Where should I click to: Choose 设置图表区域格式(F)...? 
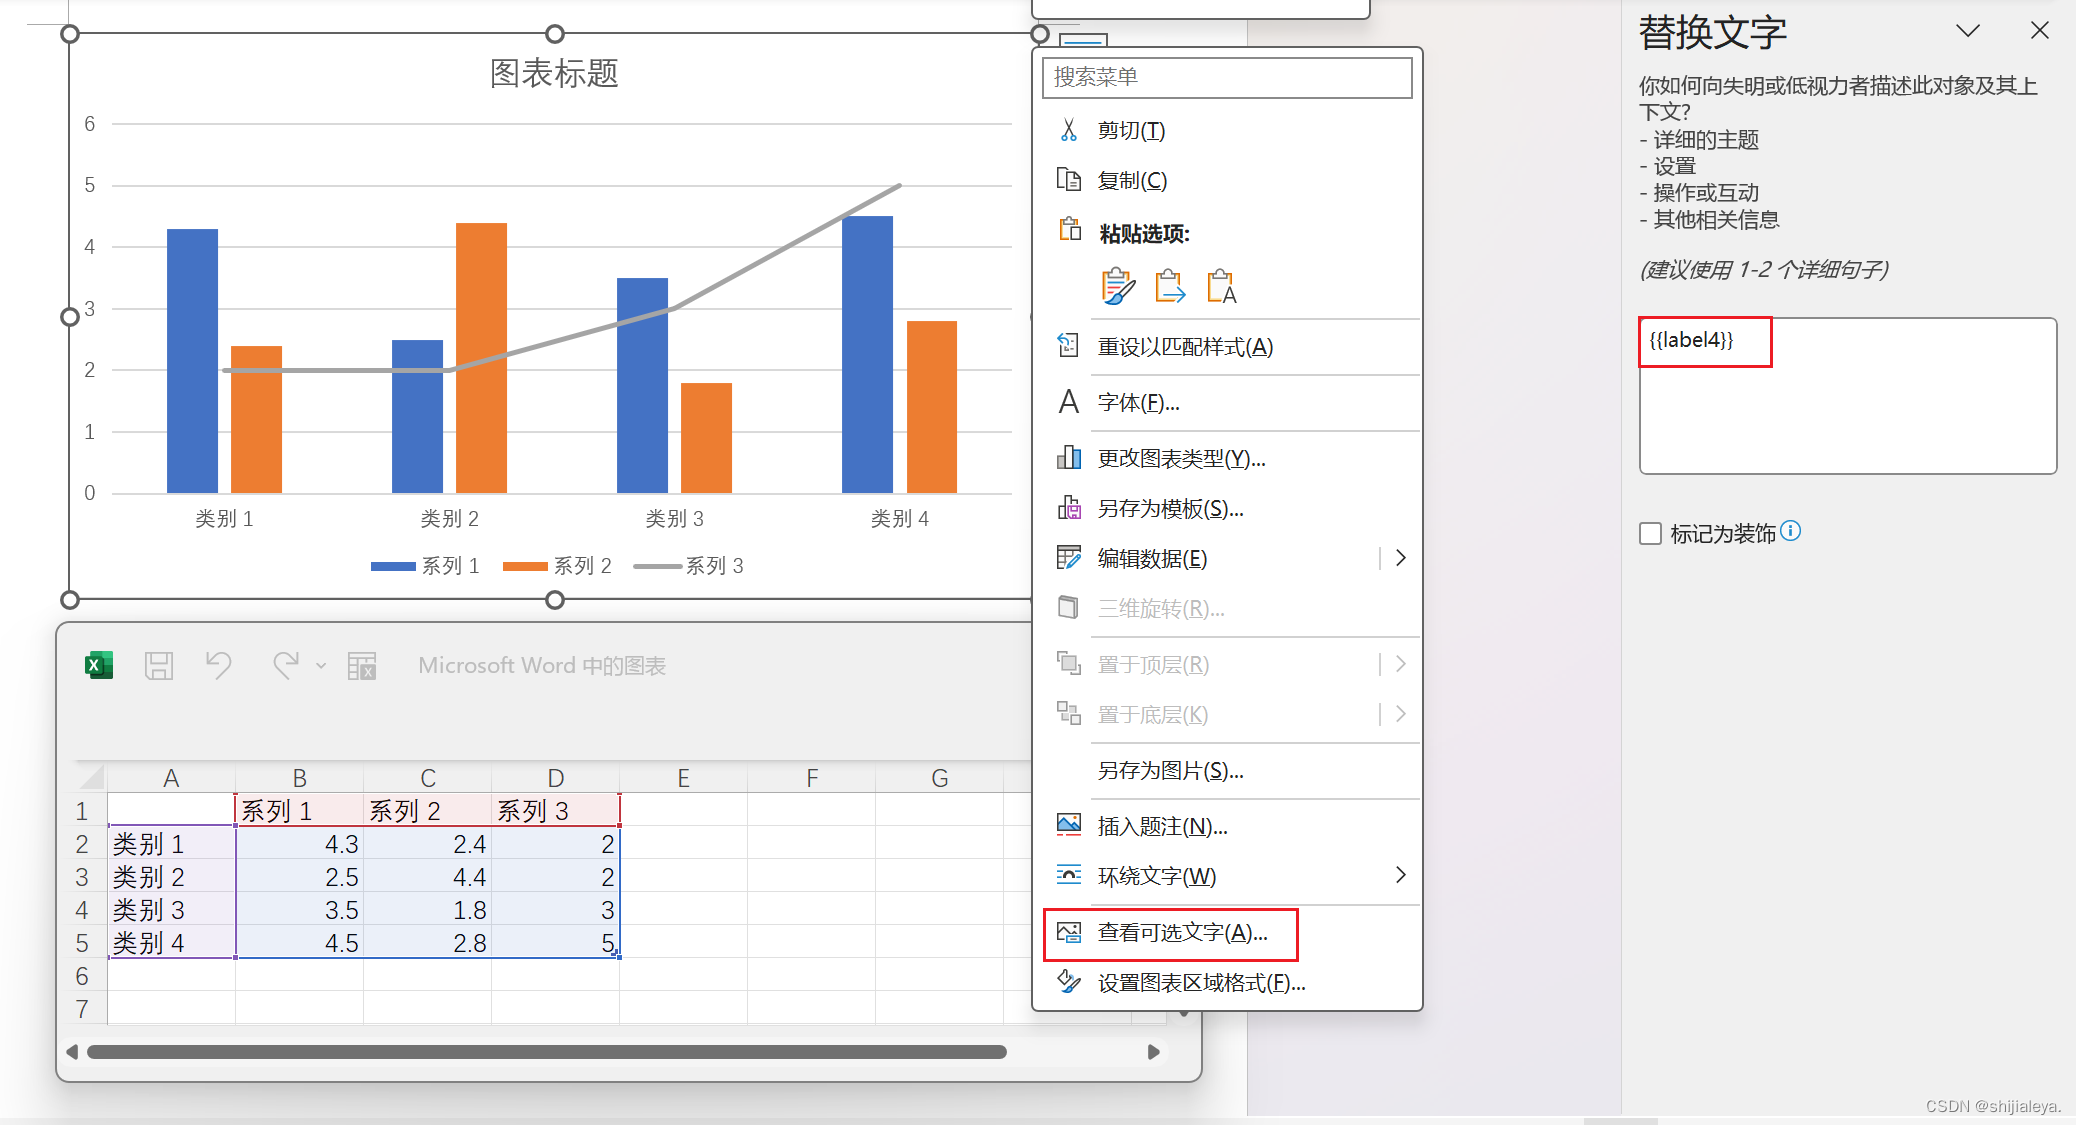point(1201,982)
